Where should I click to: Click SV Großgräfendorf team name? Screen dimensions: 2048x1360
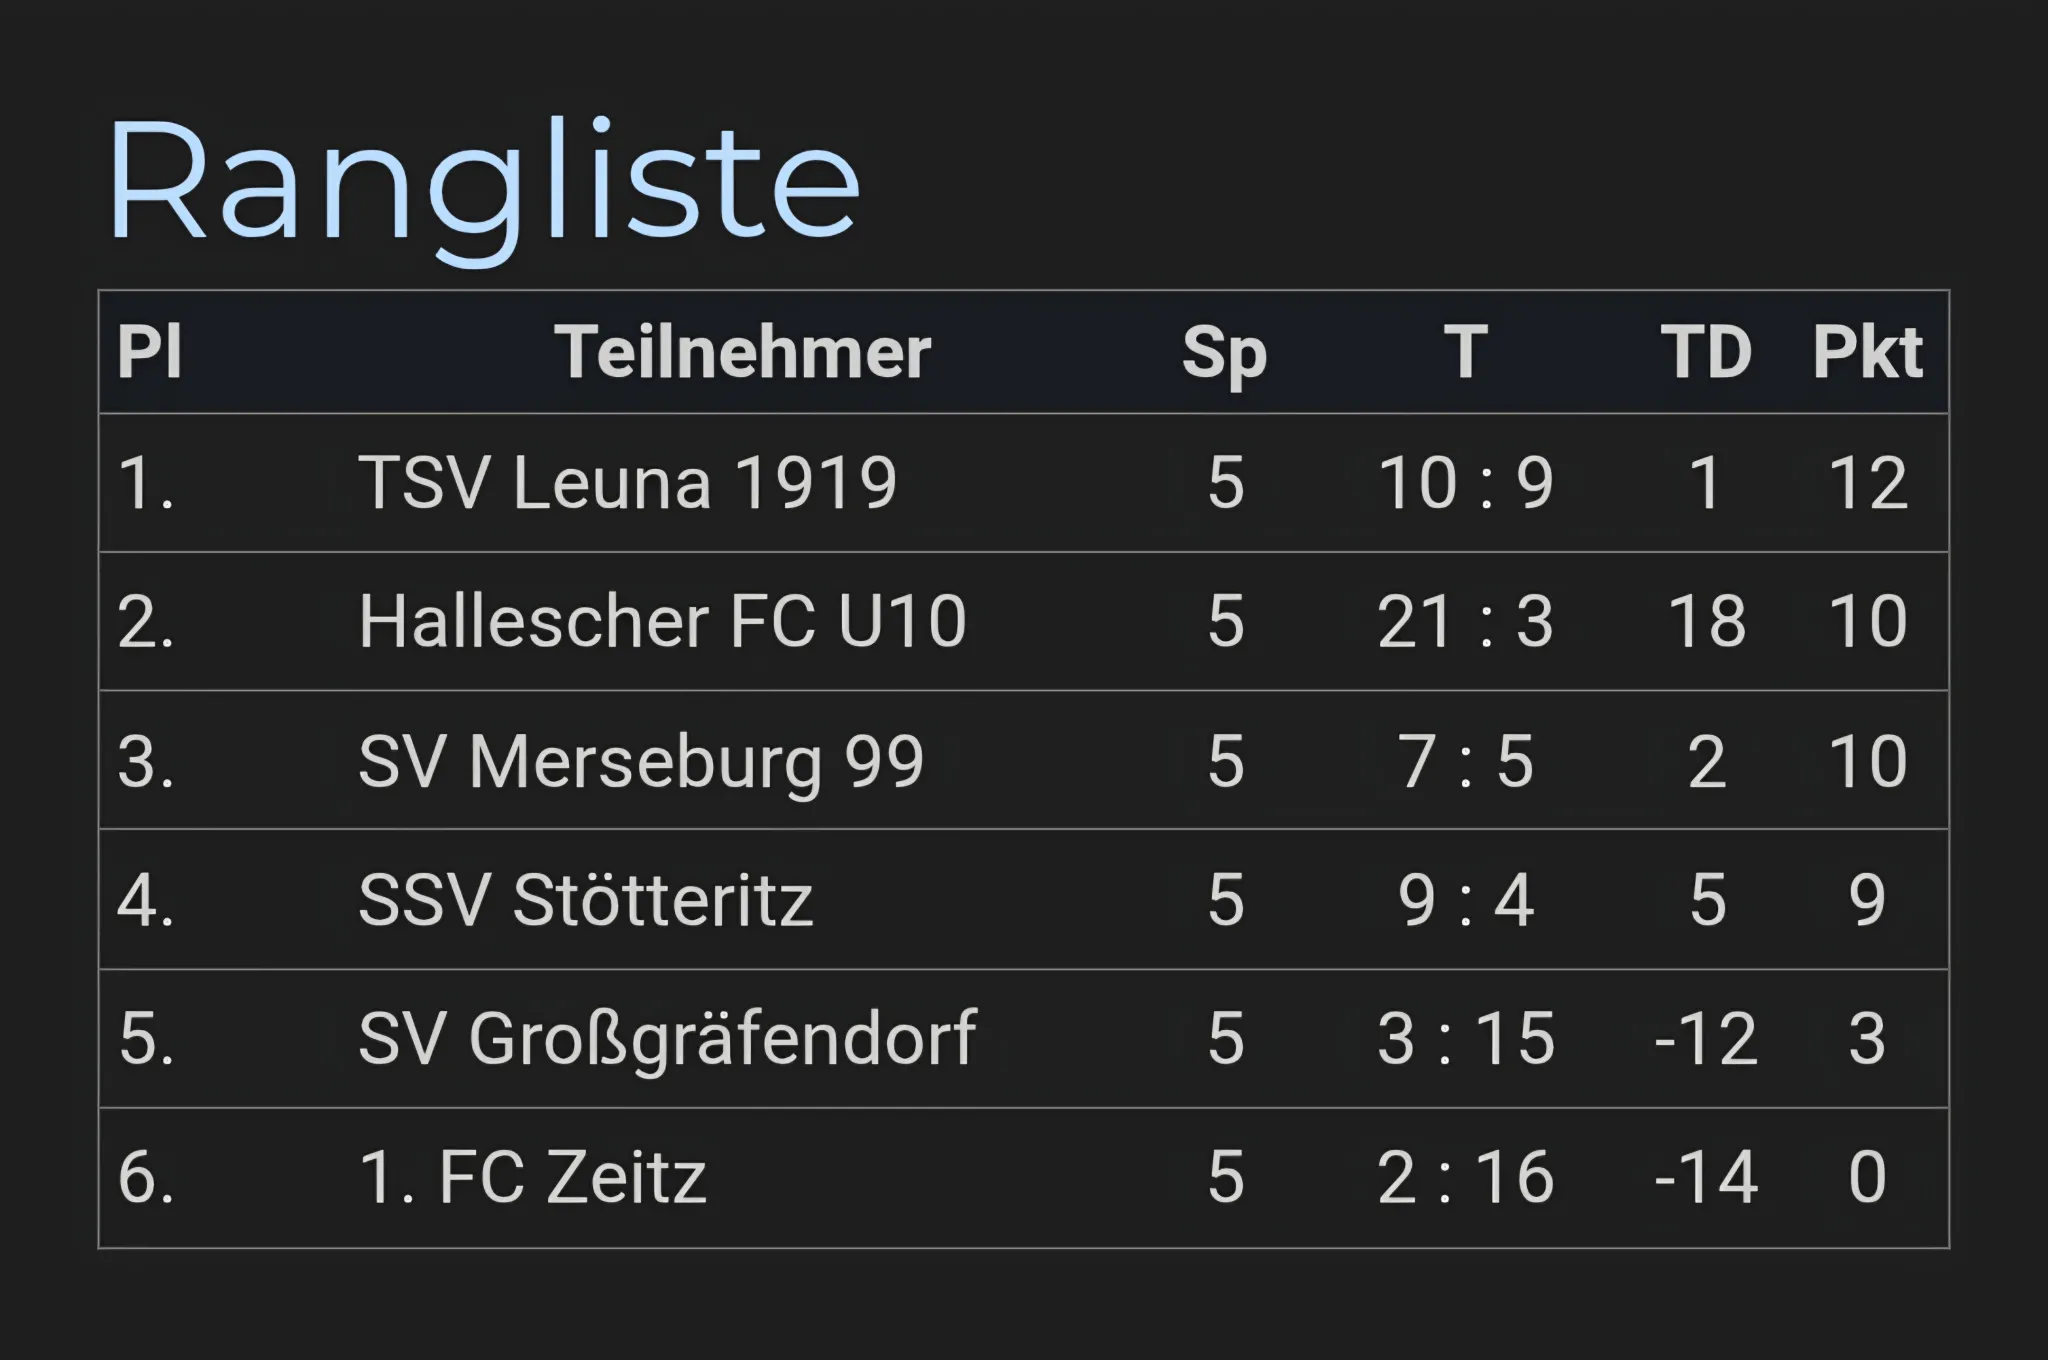click(667, 1038)
